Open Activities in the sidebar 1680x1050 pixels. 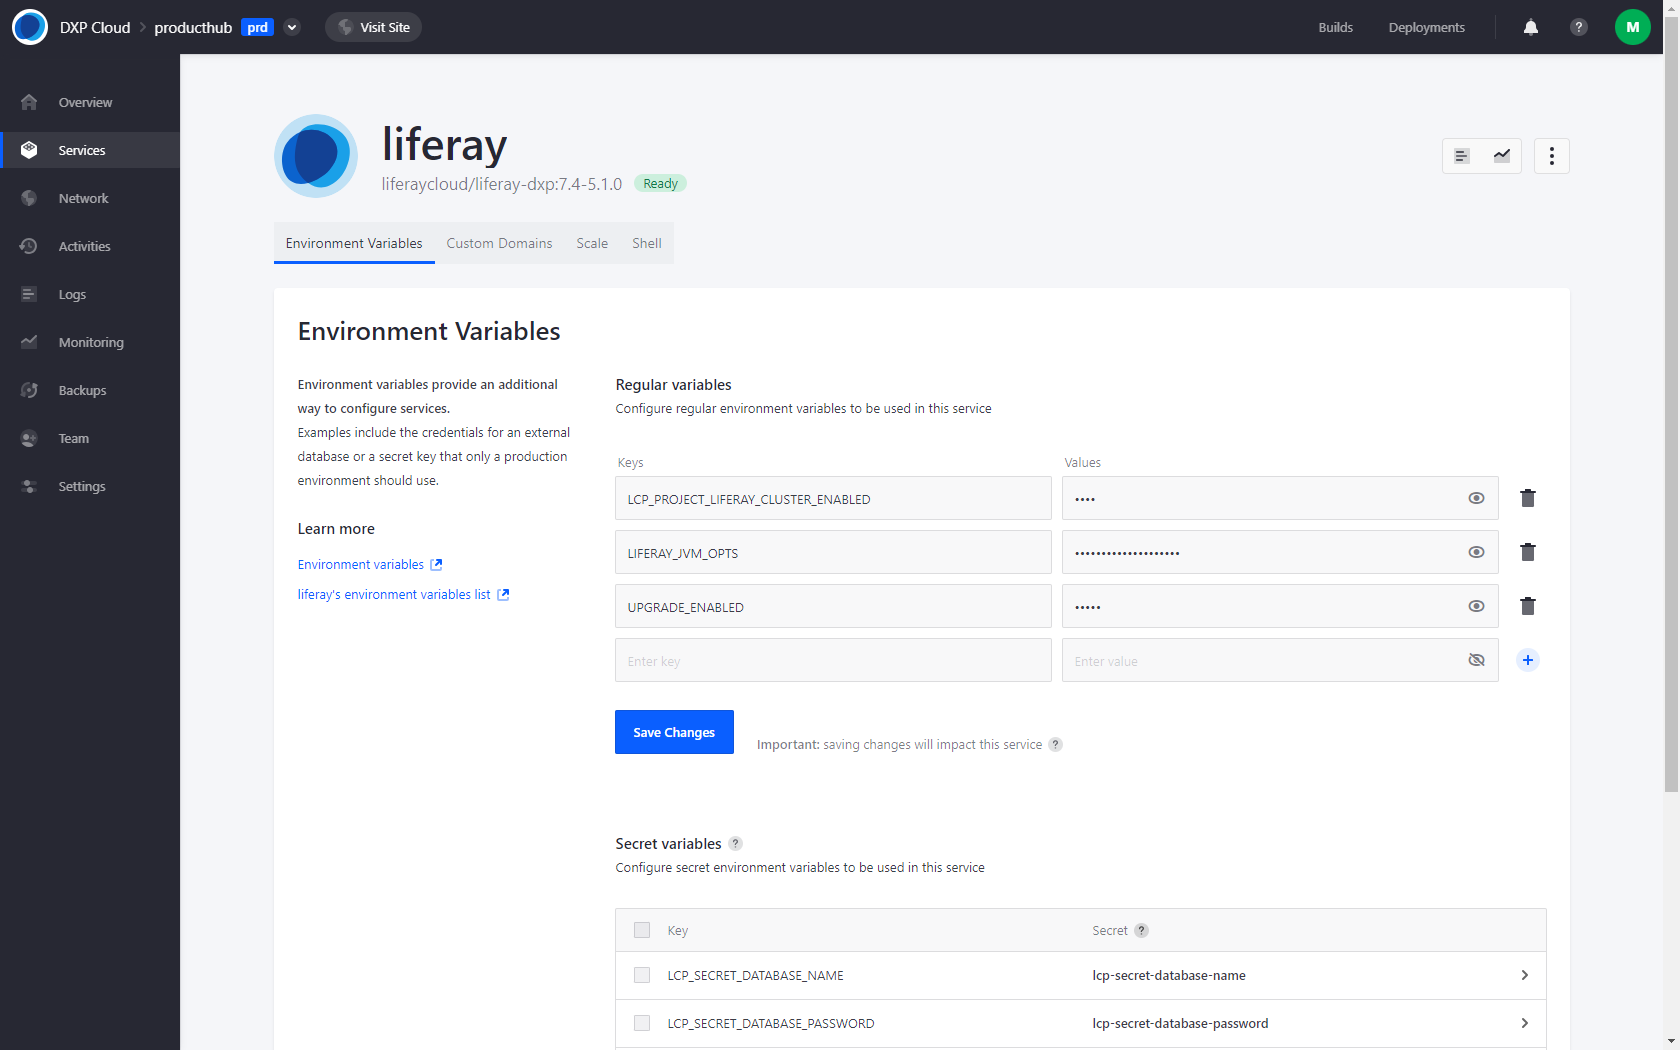point(90,246)
